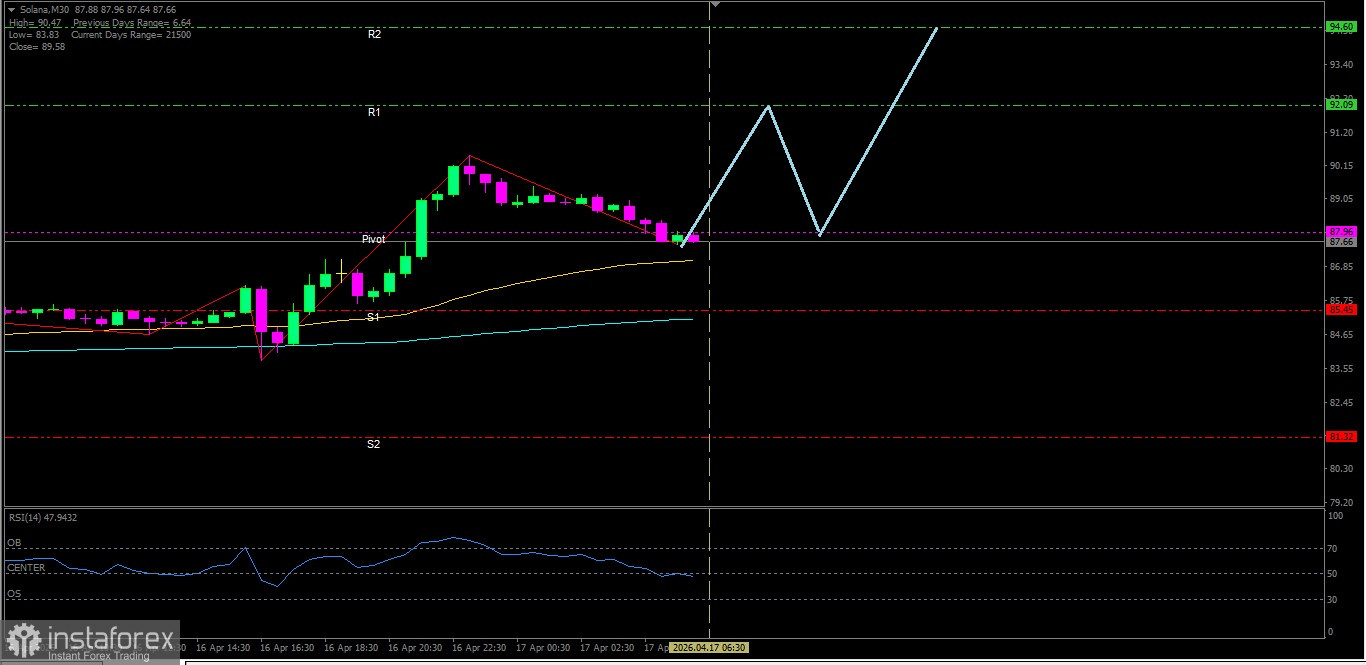Click the chart shift triangle at top
Screen dimensions: 1366x665
[x=715, y=5]
